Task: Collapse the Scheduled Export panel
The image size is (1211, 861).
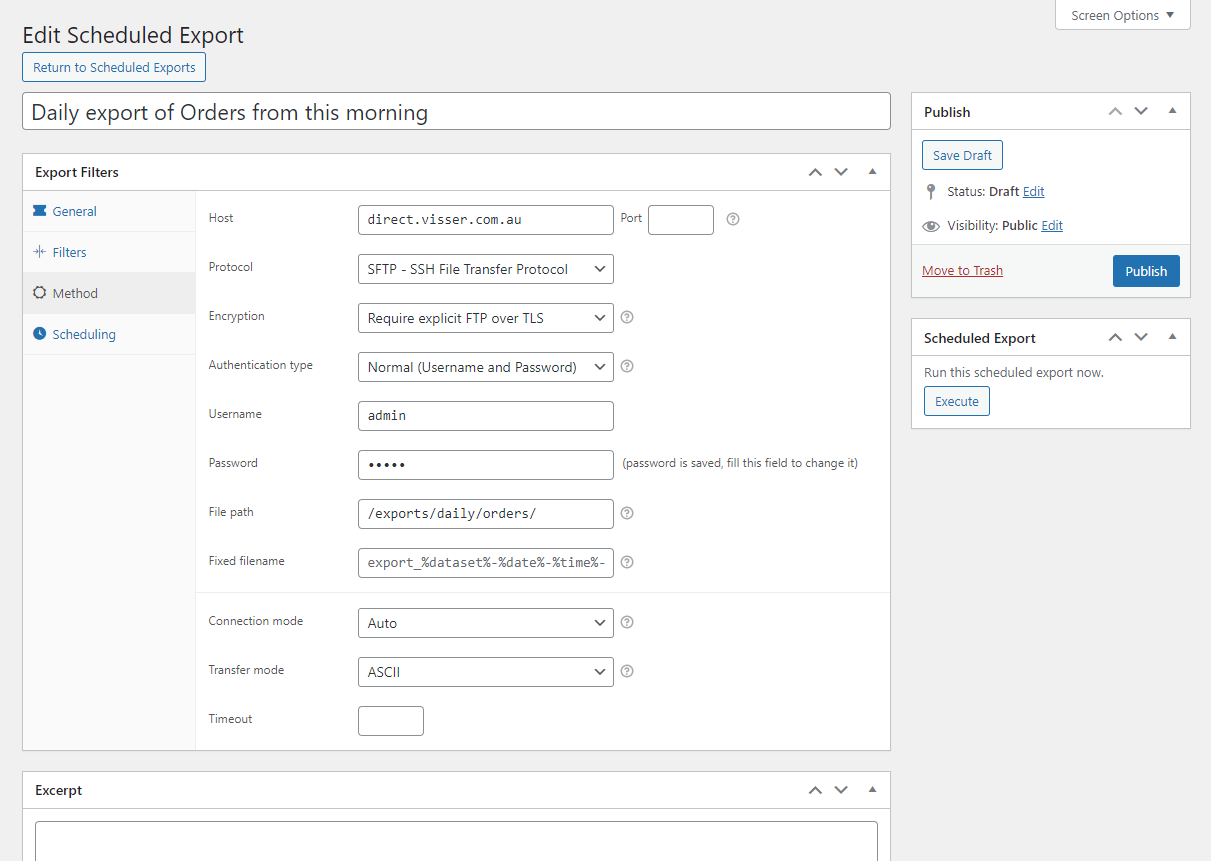Action: (x=1172, y=337)
